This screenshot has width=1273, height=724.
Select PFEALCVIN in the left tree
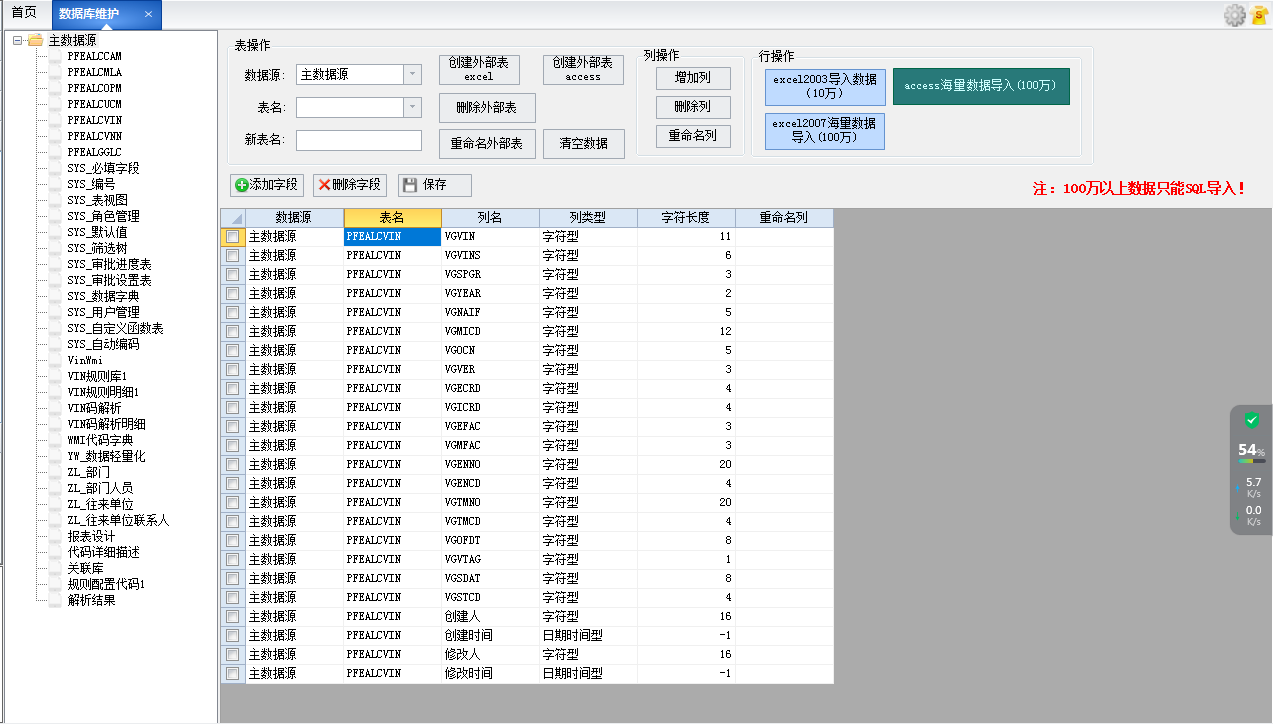click(95, 120)
